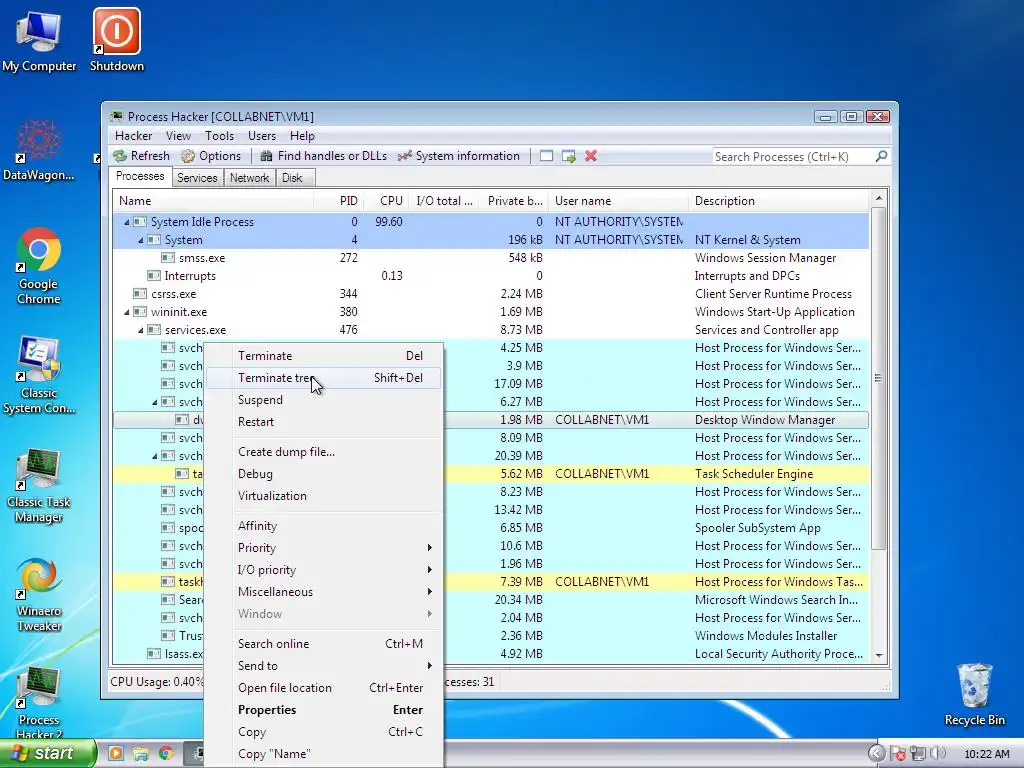Collapse the services.exe tree node
Viewport: 1024px width, 768px height.
tap(140, 330)
